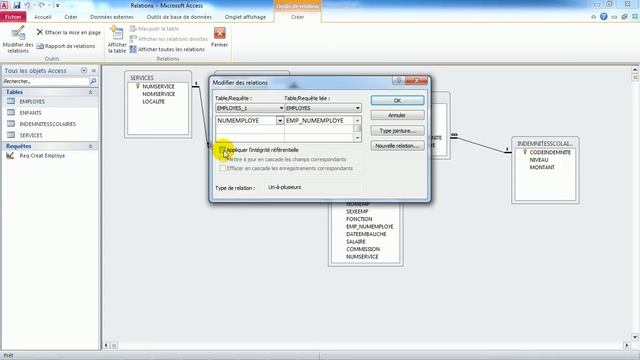Click OK in the relations dialog
This screenshot has height=360, width=640.
click(398, 100)
